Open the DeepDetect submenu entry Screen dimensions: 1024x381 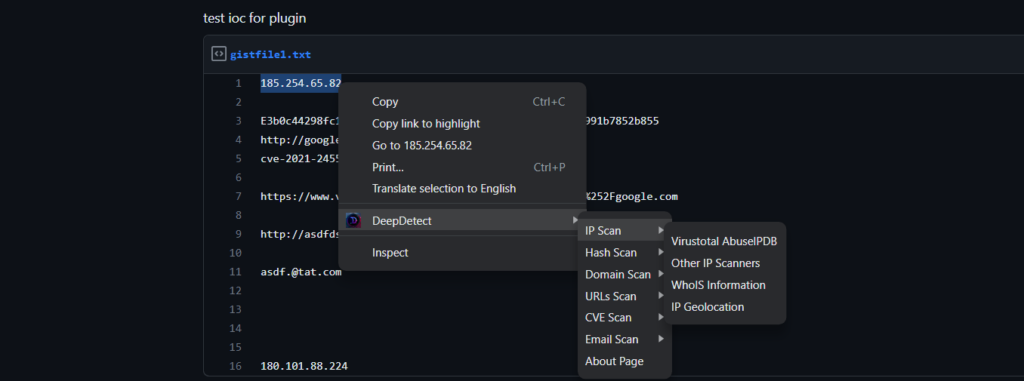coord(462,221)
